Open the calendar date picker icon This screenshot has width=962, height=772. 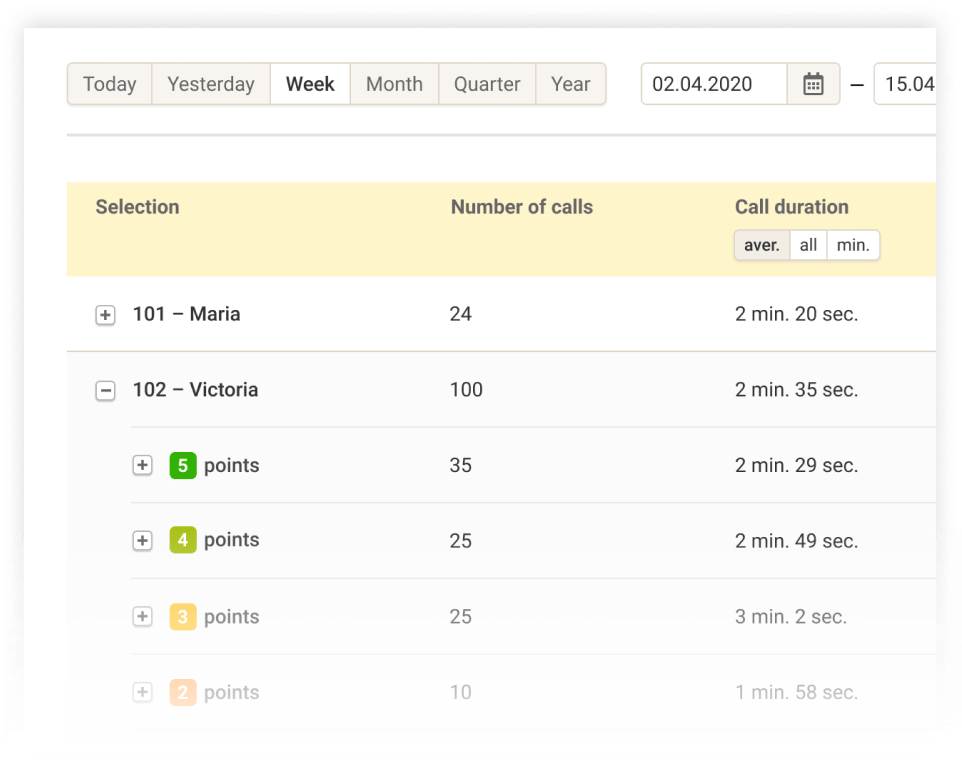(814, 85)
